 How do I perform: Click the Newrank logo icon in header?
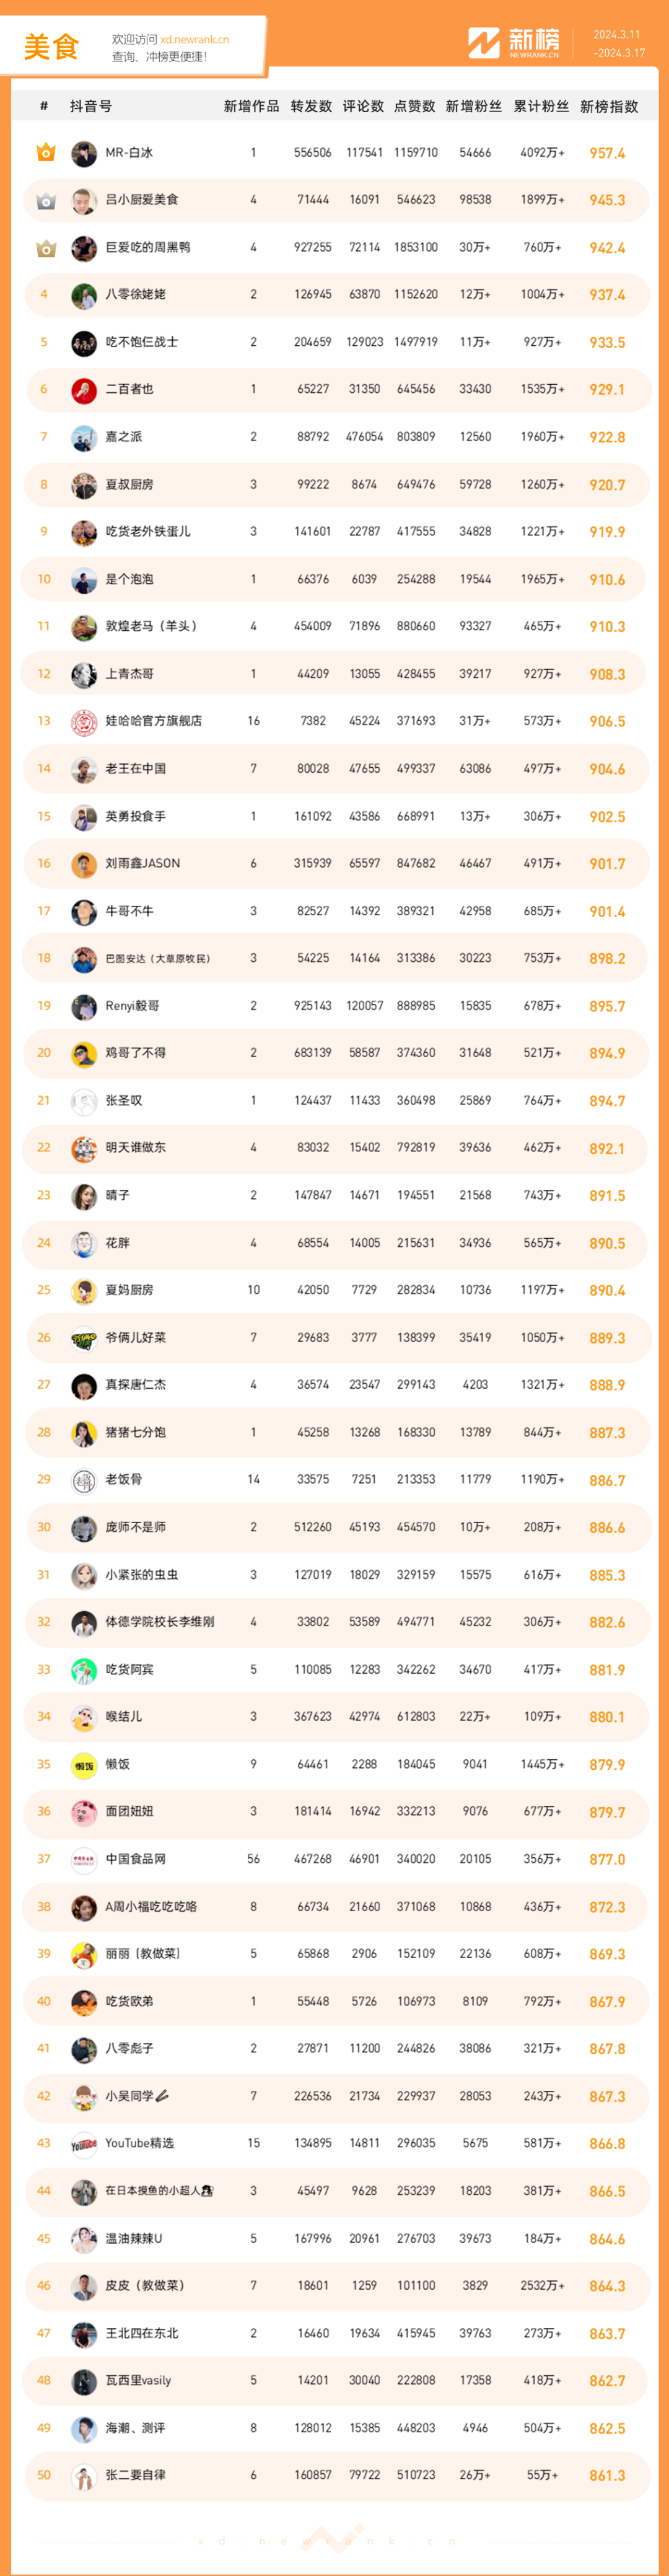click(484, 43)
